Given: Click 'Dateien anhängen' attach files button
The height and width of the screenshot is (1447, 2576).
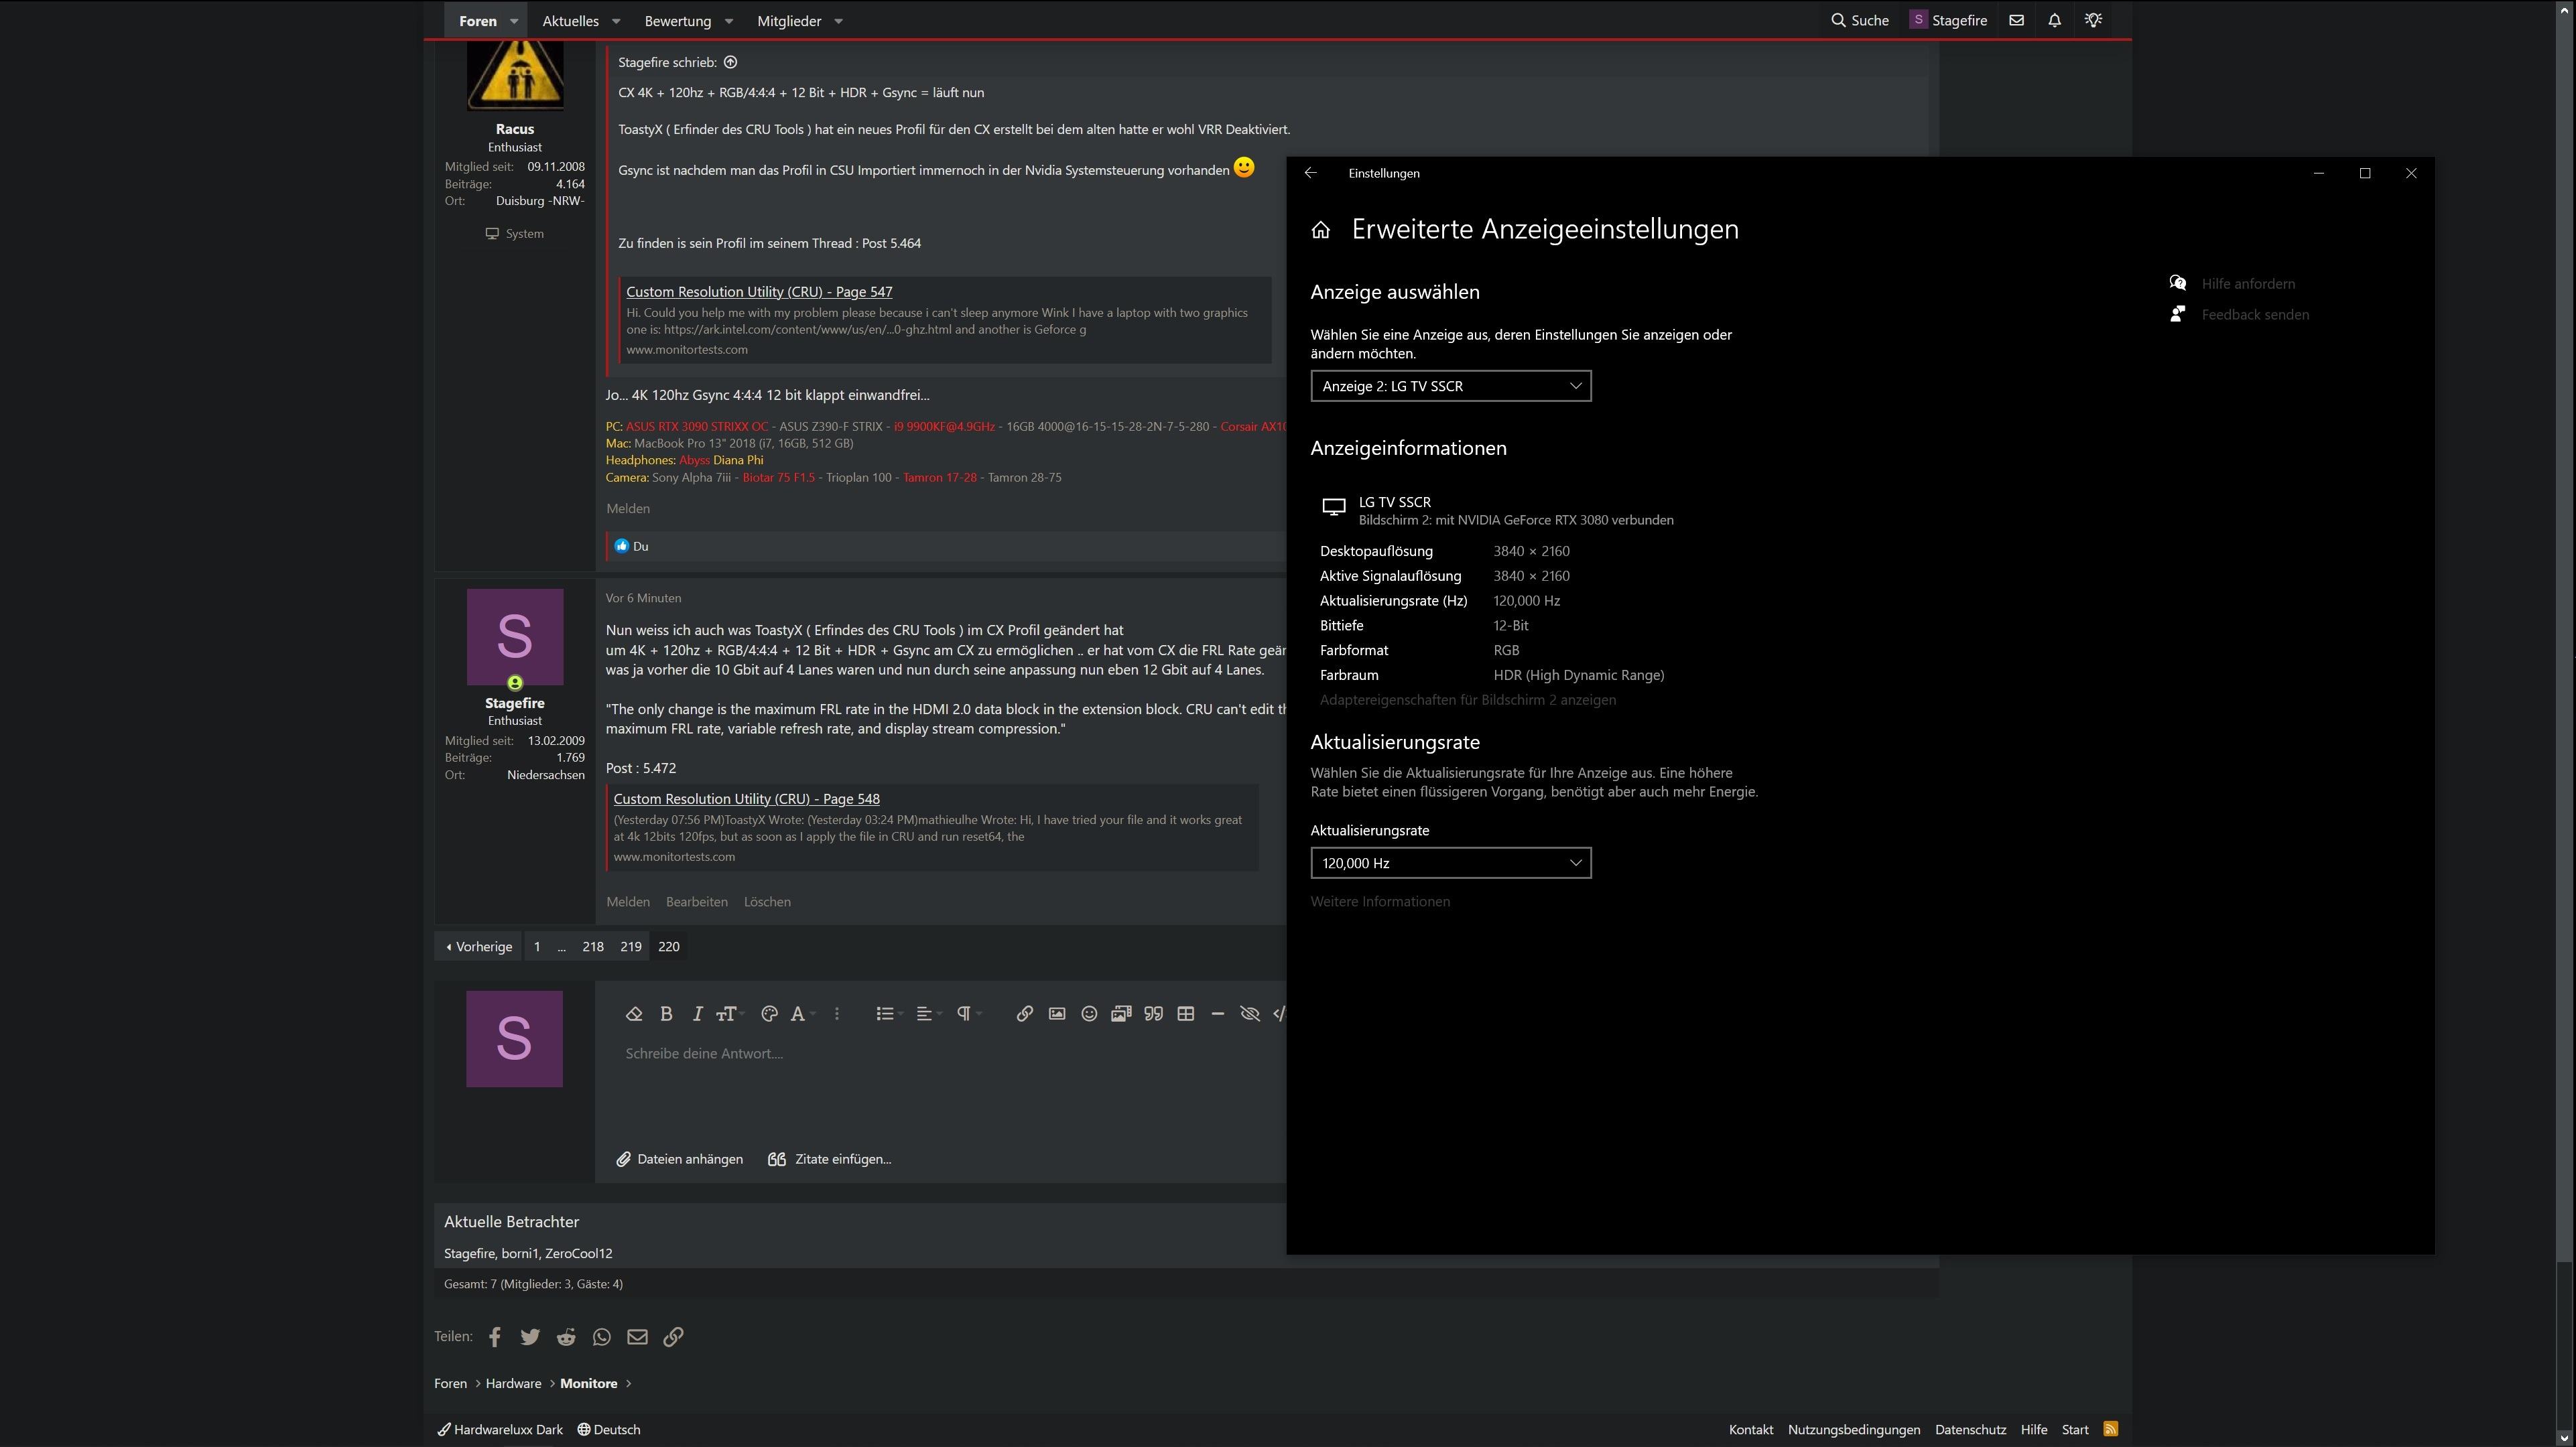Looking at the screenshot, I should pos(680,1159).
